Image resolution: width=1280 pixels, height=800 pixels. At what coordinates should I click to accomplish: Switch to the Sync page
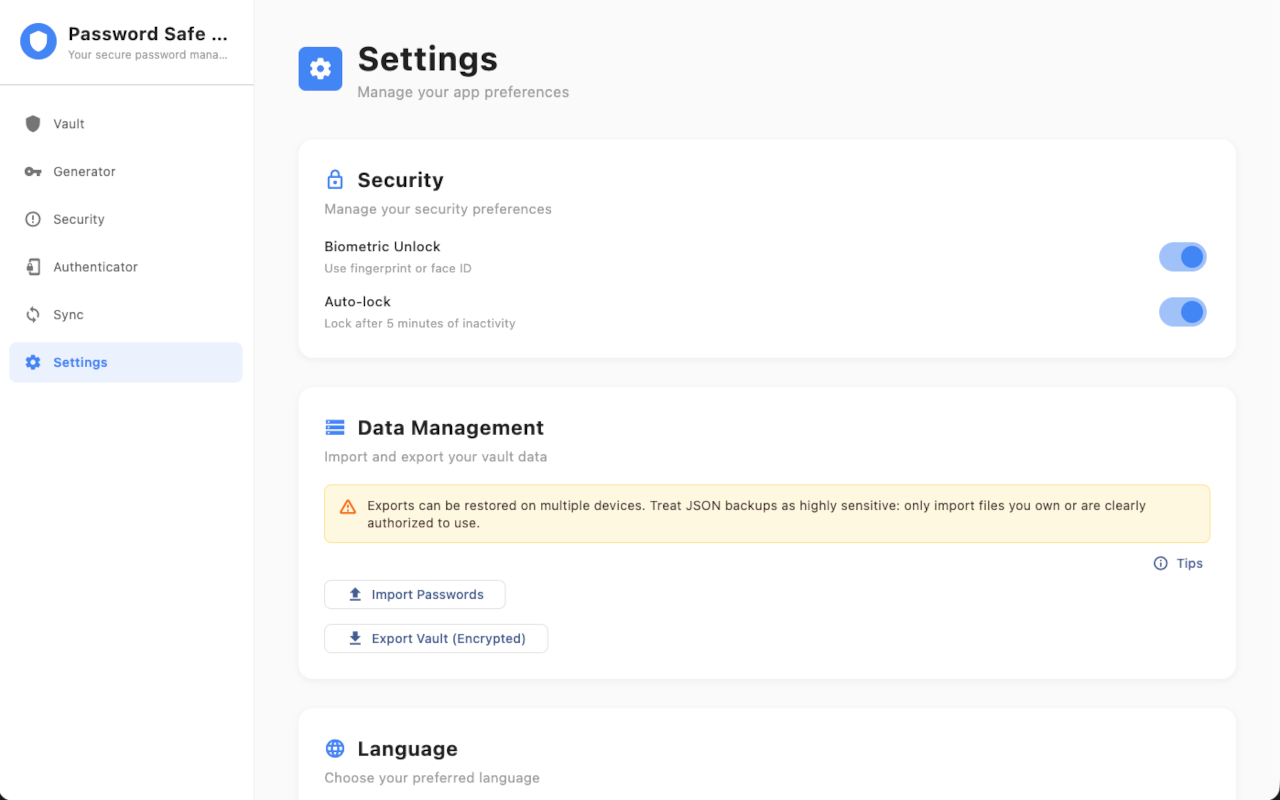[x=126, y=315]
